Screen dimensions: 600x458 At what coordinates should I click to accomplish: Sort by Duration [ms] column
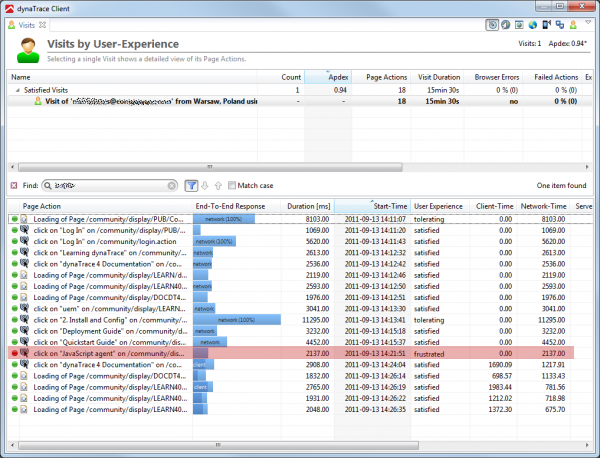click(307, 206)
